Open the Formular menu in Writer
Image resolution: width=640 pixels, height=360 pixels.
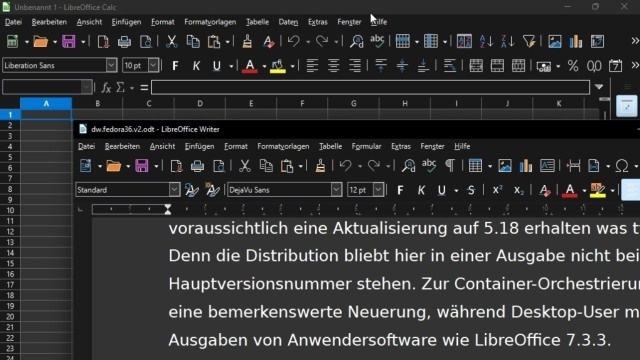[366, 146]
